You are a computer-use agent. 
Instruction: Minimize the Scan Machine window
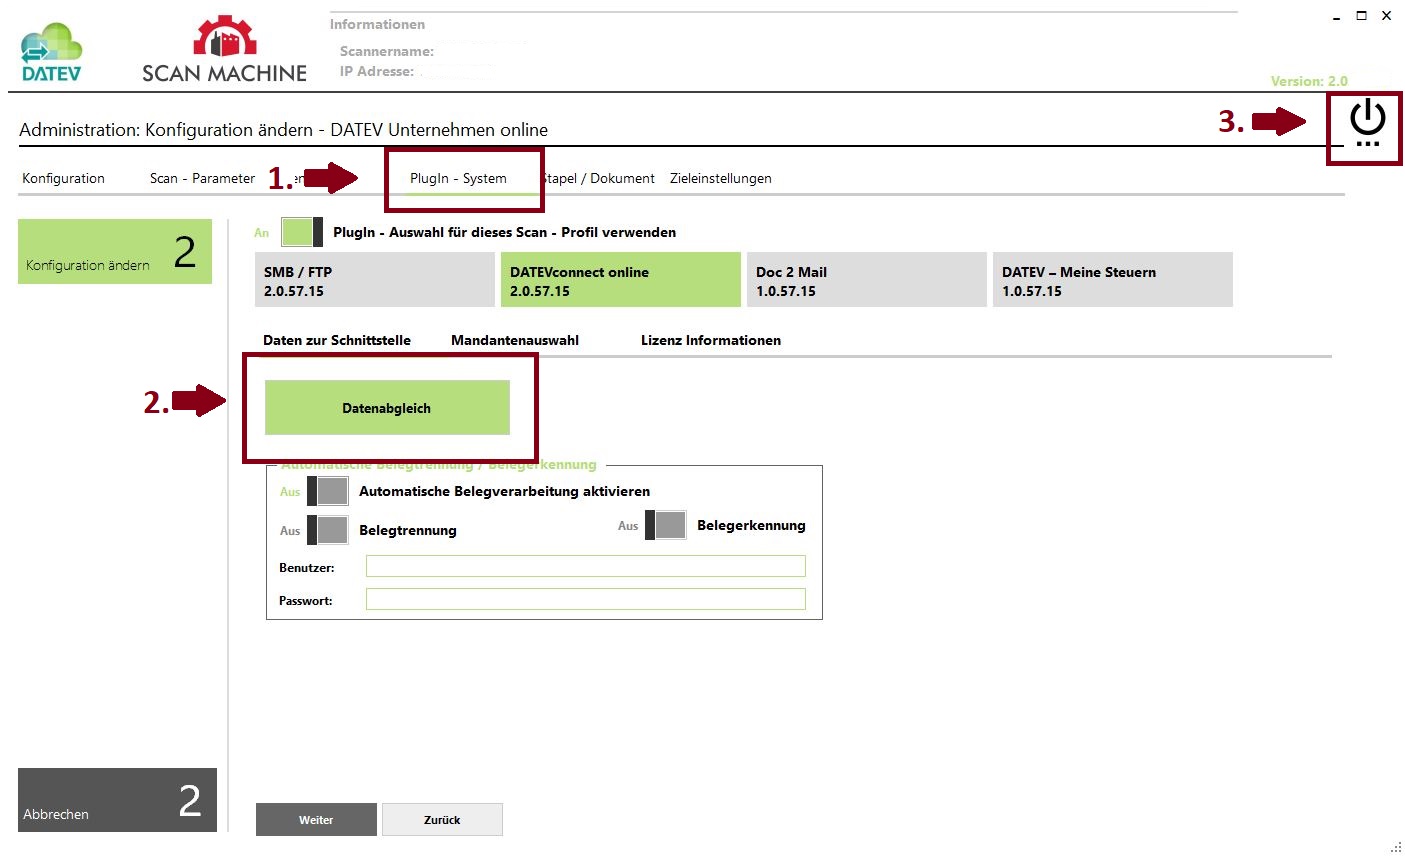pos(1336,16)
